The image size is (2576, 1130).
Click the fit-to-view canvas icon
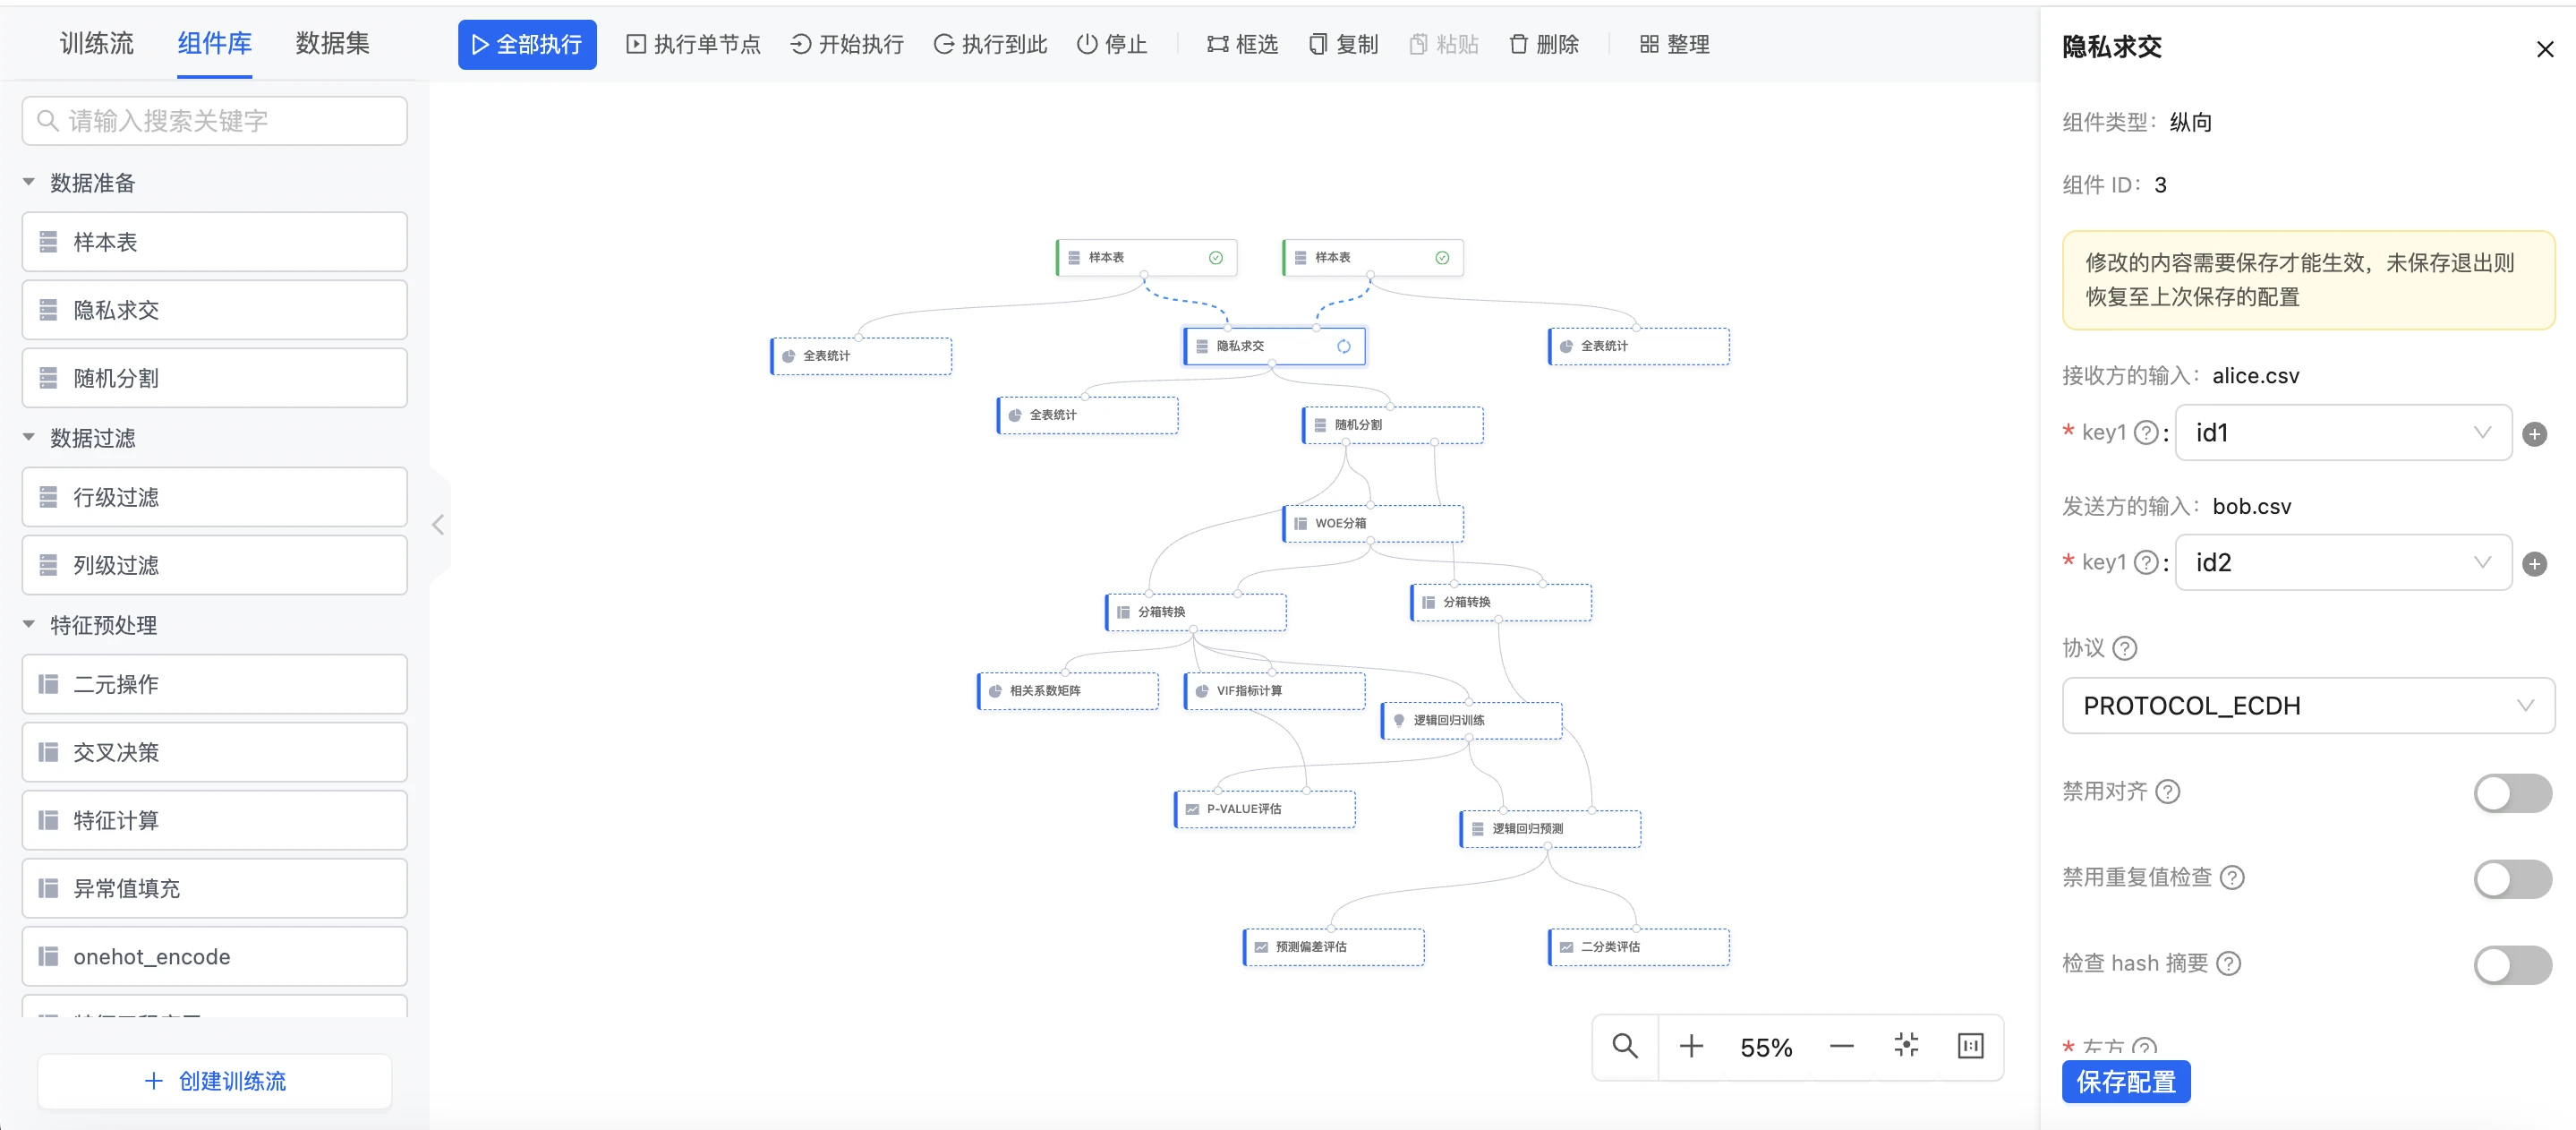1906,1045
